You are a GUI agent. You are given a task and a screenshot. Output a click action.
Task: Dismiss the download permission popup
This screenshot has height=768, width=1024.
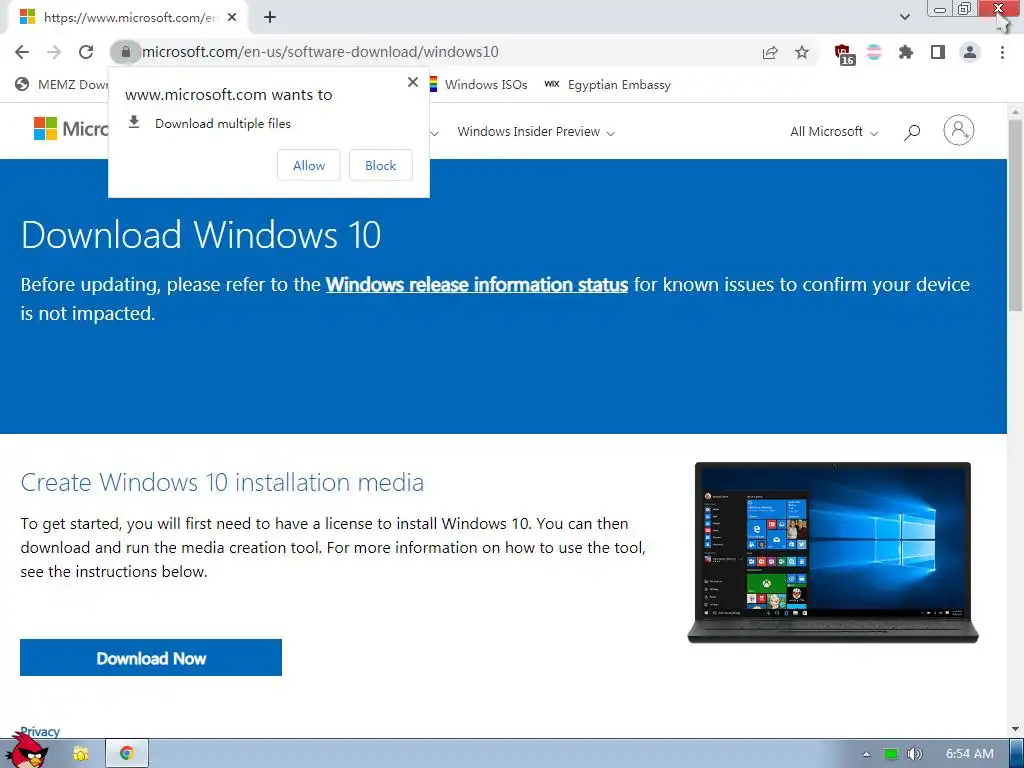pos(413,82)
